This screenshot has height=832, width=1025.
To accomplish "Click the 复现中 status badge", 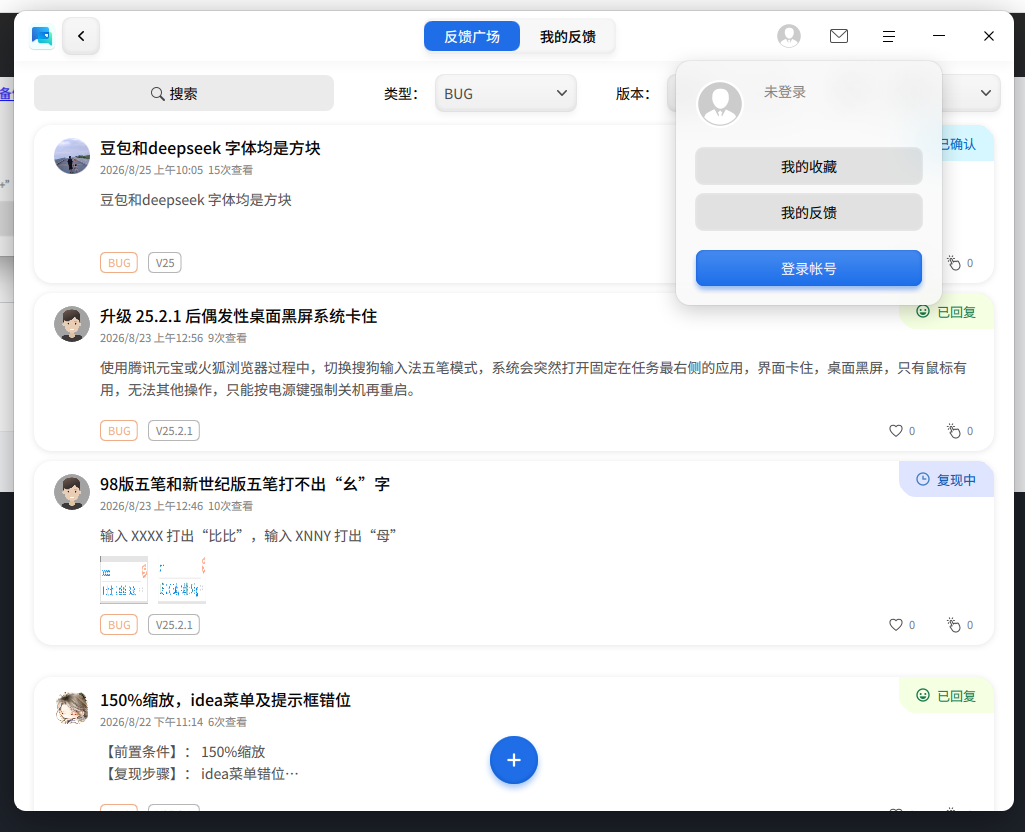I will tap(946, 480).
